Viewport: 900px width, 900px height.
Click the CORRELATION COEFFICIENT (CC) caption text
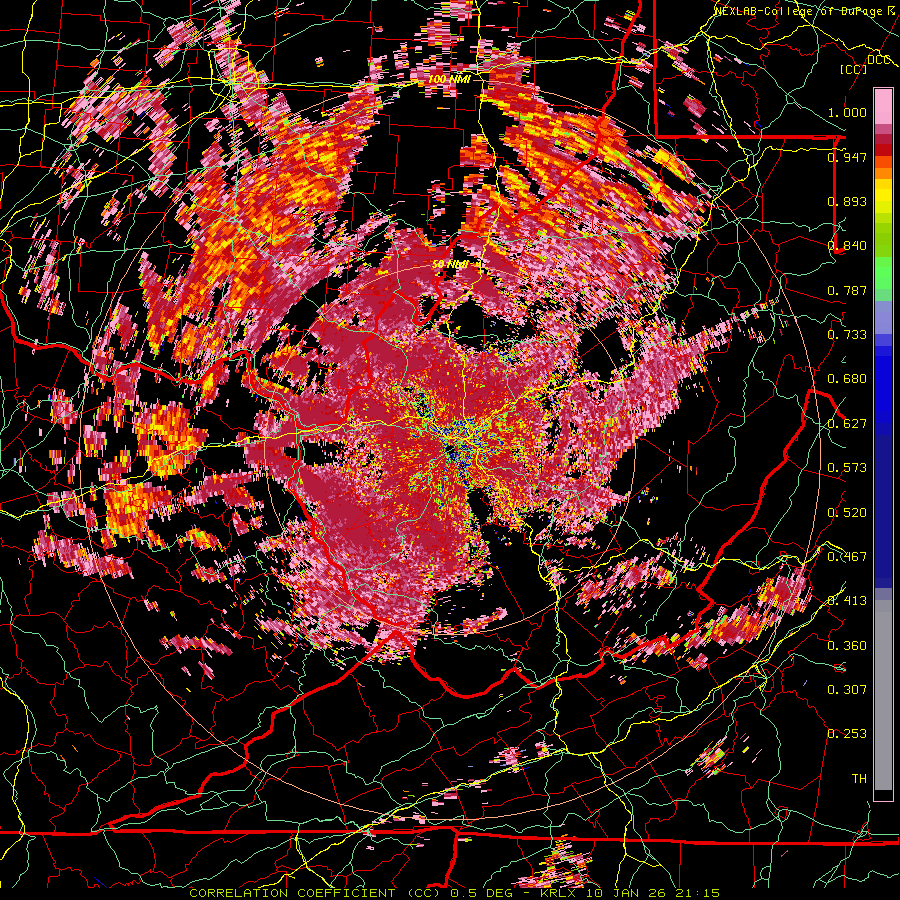click(x=312, y=893)
